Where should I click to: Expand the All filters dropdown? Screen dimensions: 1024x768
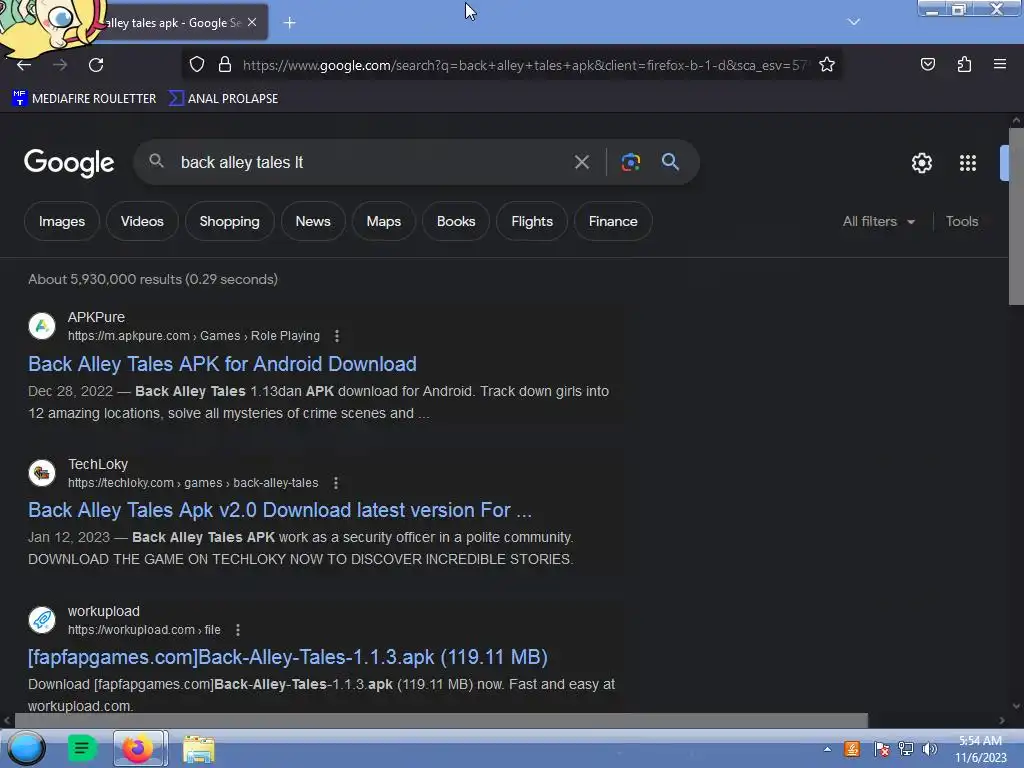pos(878,221)
